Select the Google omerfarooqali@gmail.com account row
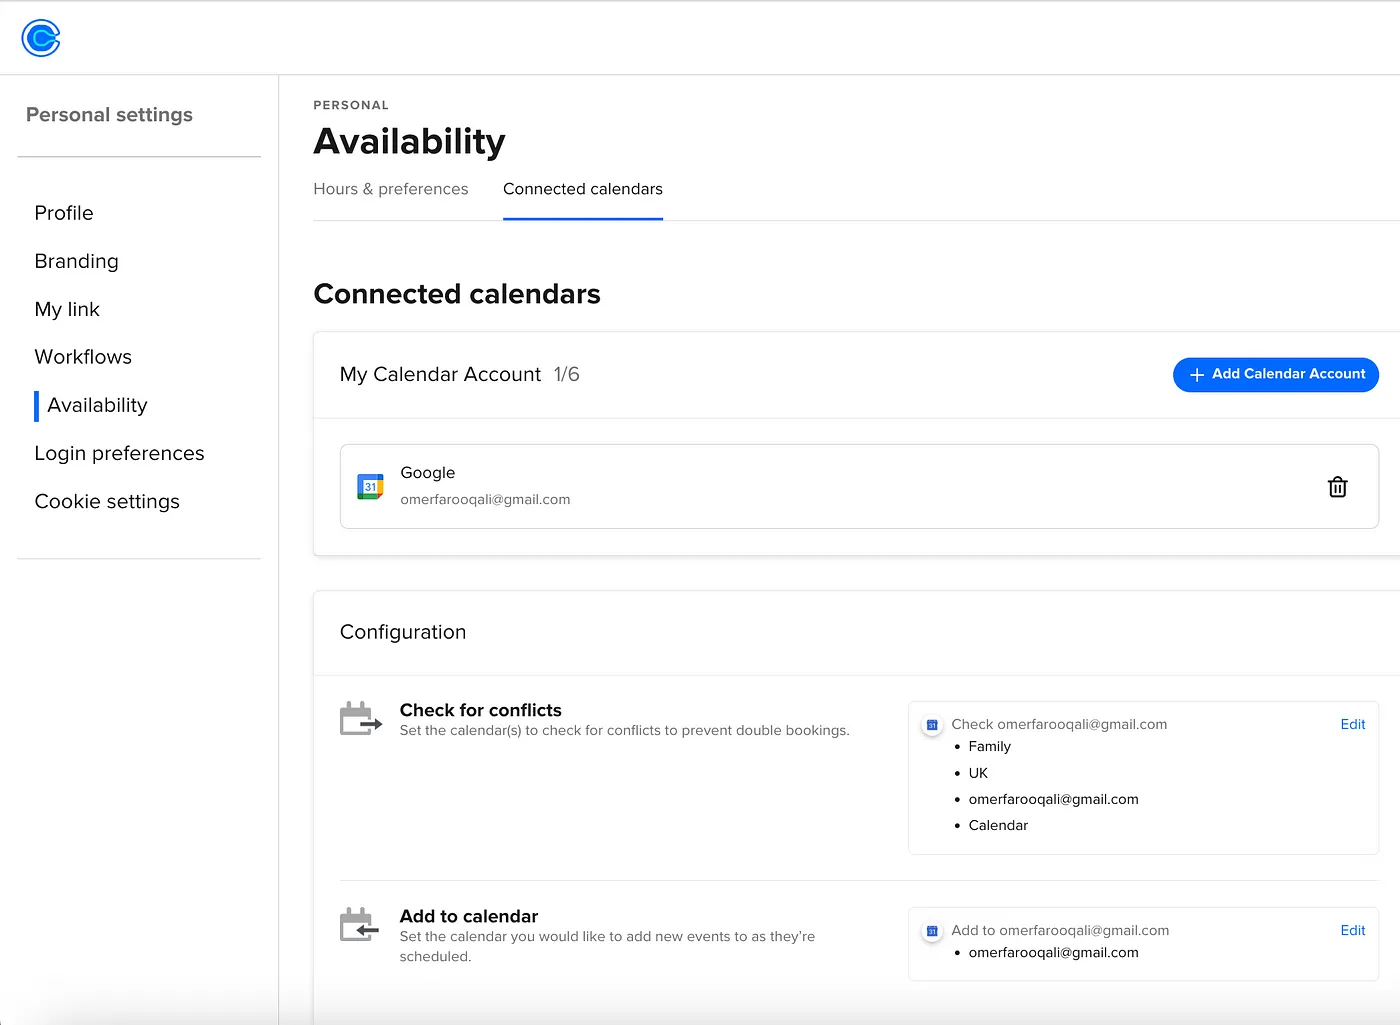This screenshot has height=1025, width=1400. click(x=859, y=486)
